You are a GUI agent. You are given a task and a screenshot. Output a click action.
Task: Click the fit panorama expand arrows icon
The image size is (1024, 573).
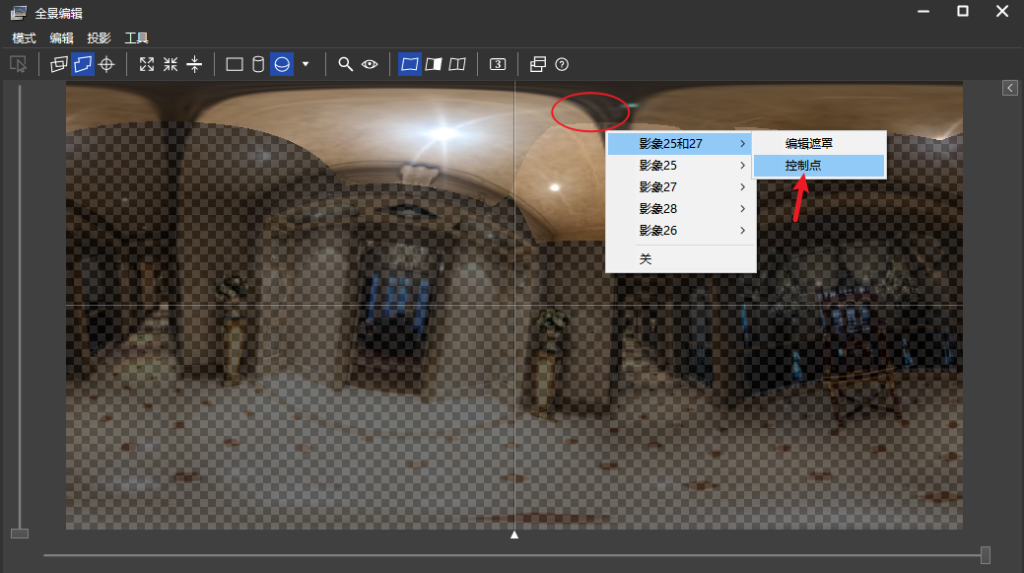tap(147, 64)
